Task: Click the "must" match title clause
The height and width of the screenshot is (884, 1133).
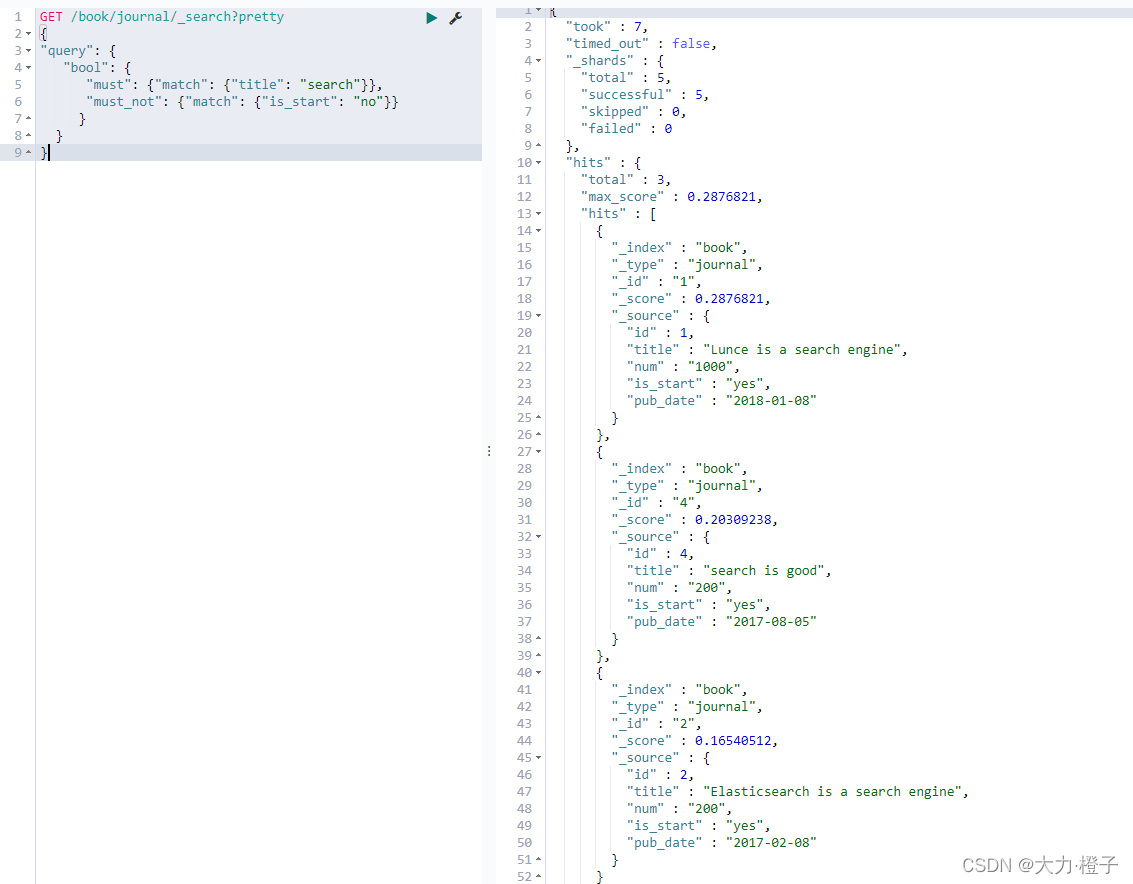Action: (234, 85)
